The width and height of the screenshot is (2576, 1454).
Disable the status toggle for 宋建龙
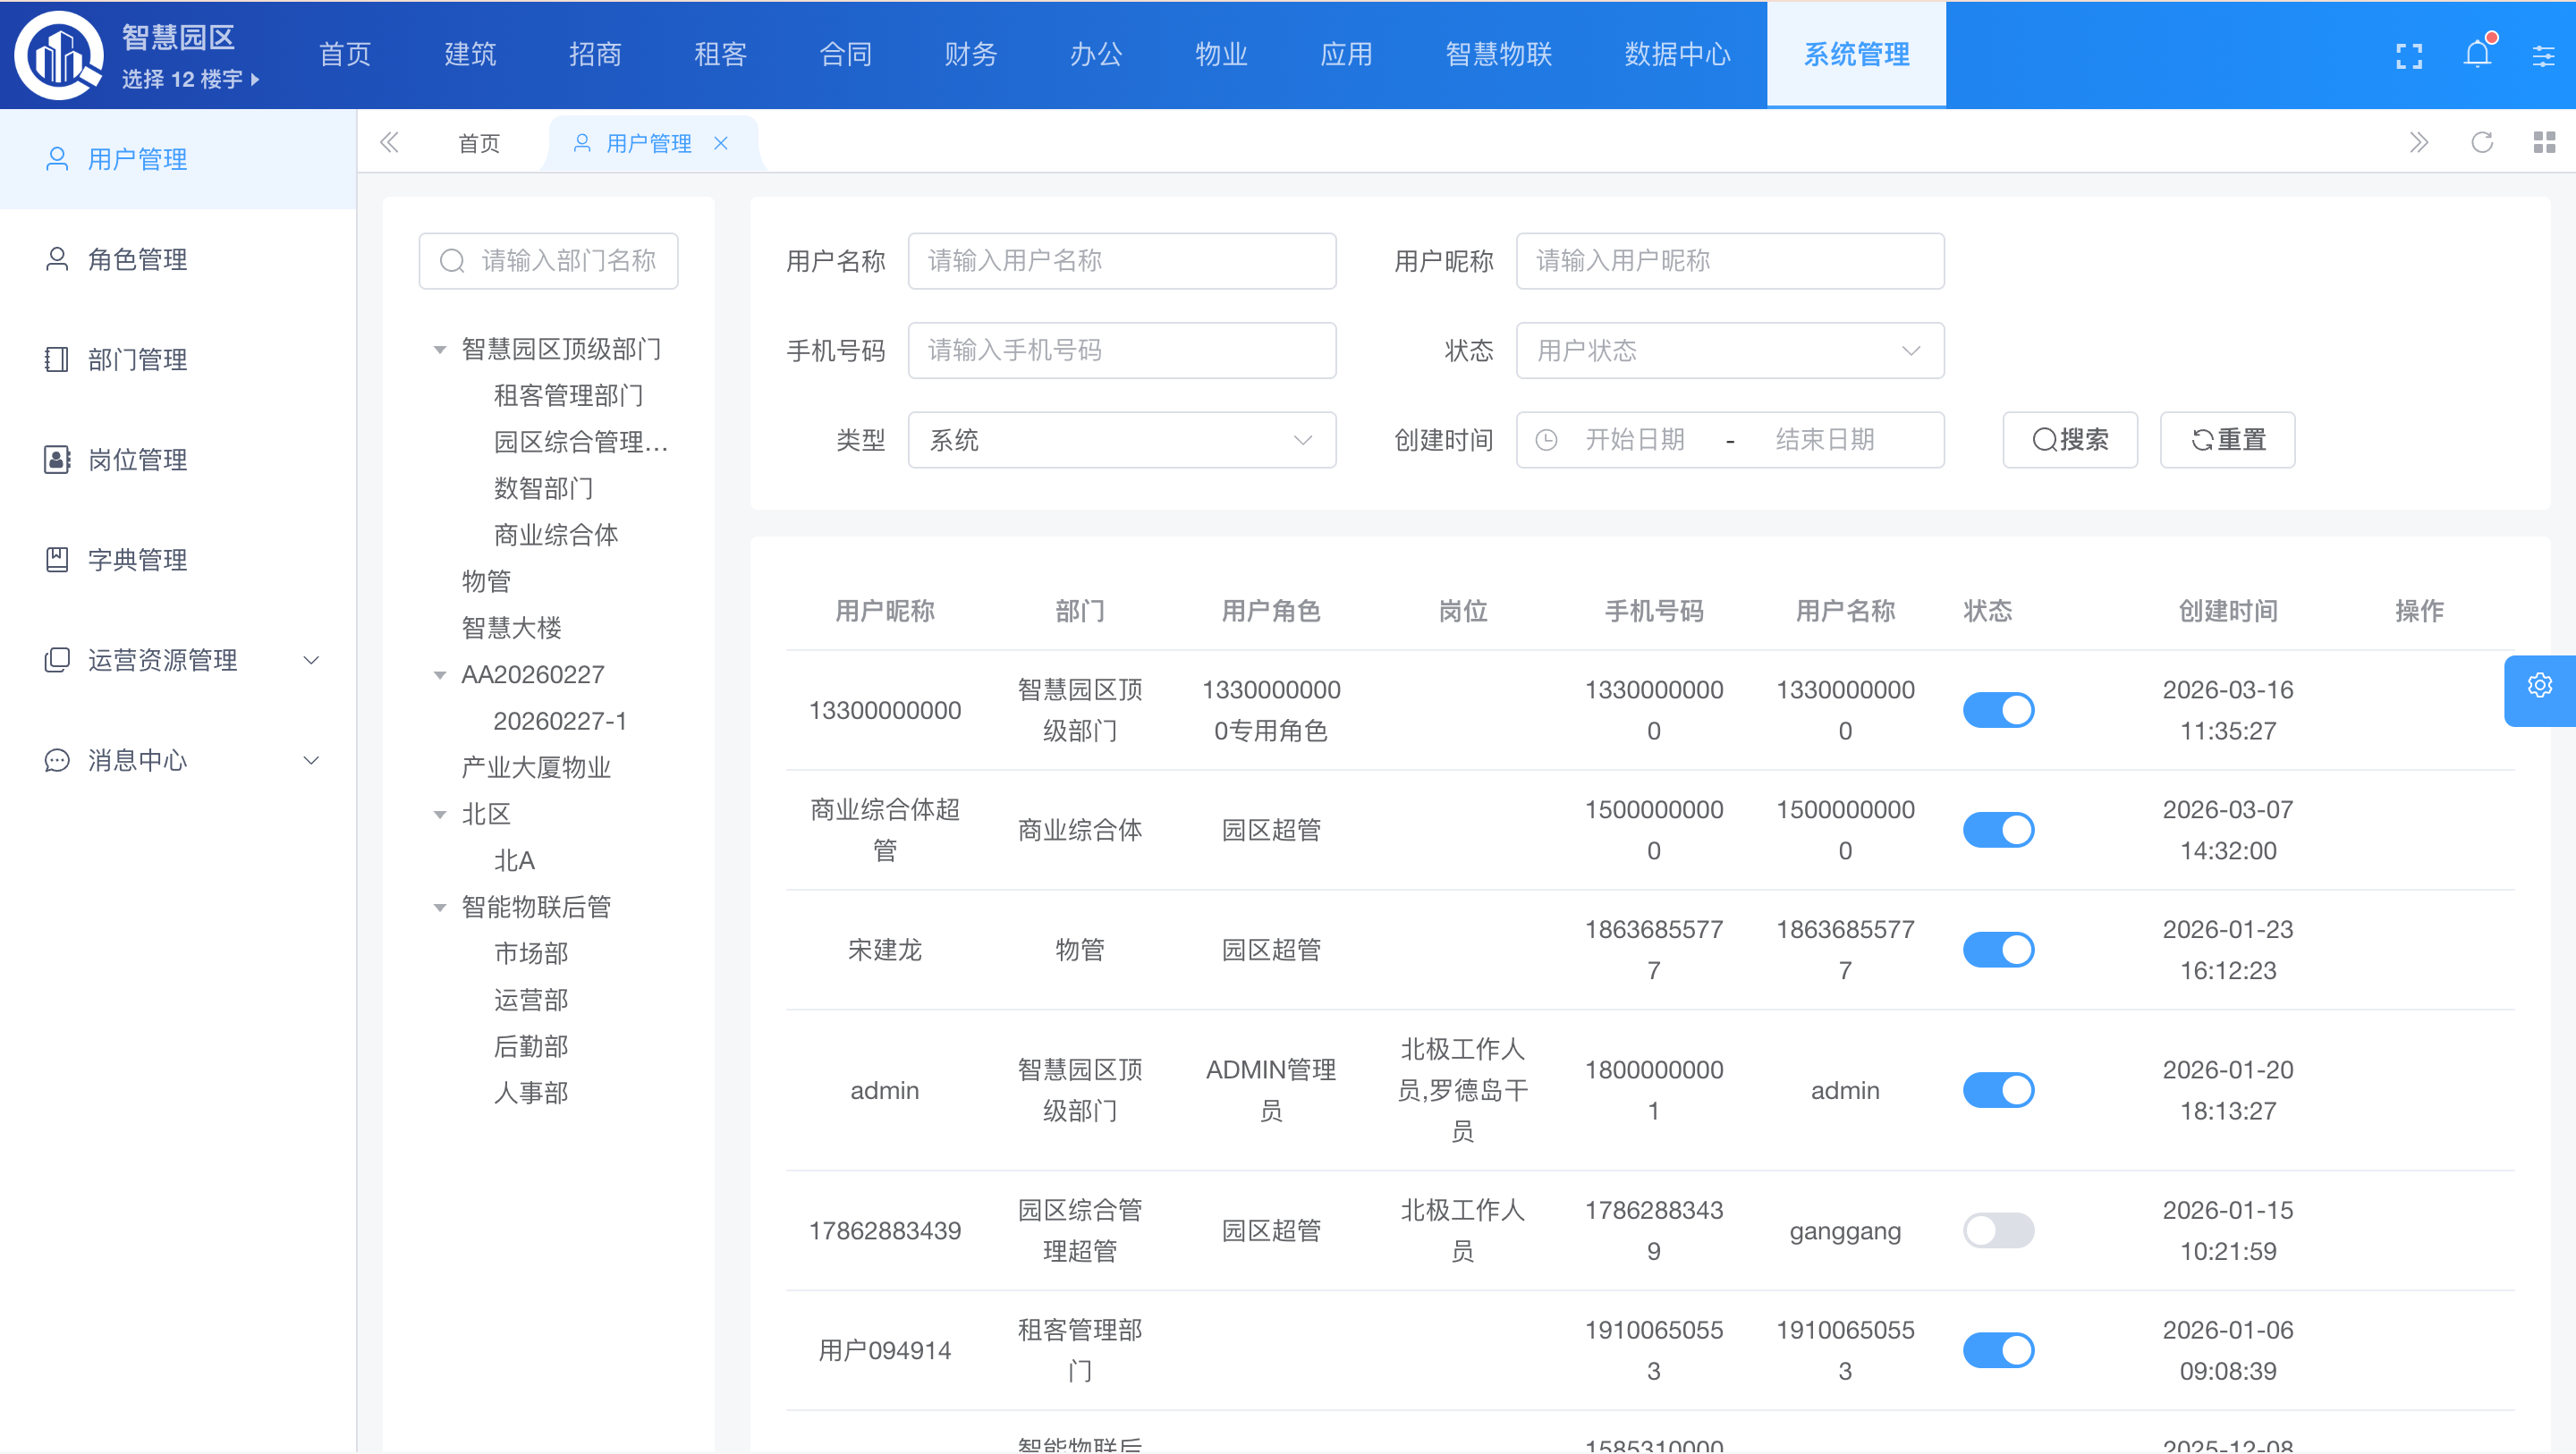[1997, 949]
